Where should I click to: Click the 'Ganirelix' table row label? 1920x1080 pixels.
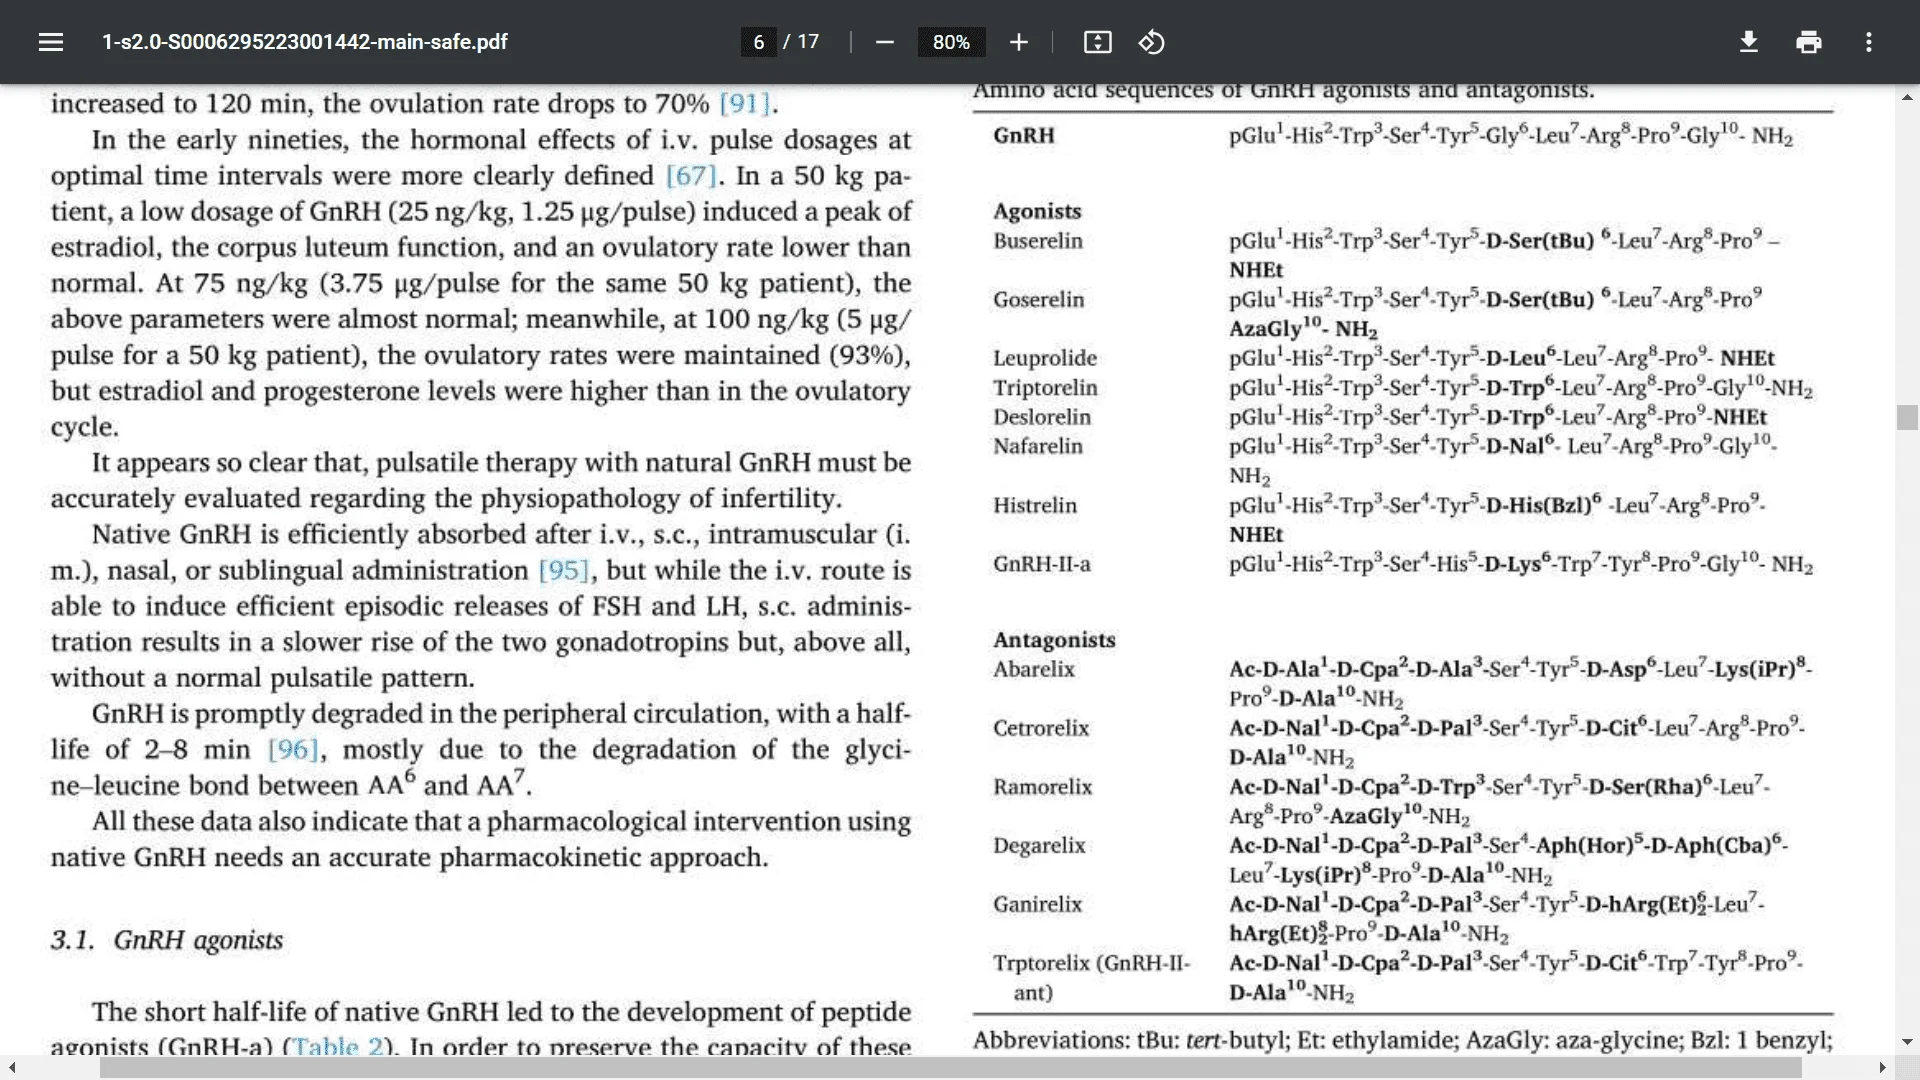[1038, 904]
